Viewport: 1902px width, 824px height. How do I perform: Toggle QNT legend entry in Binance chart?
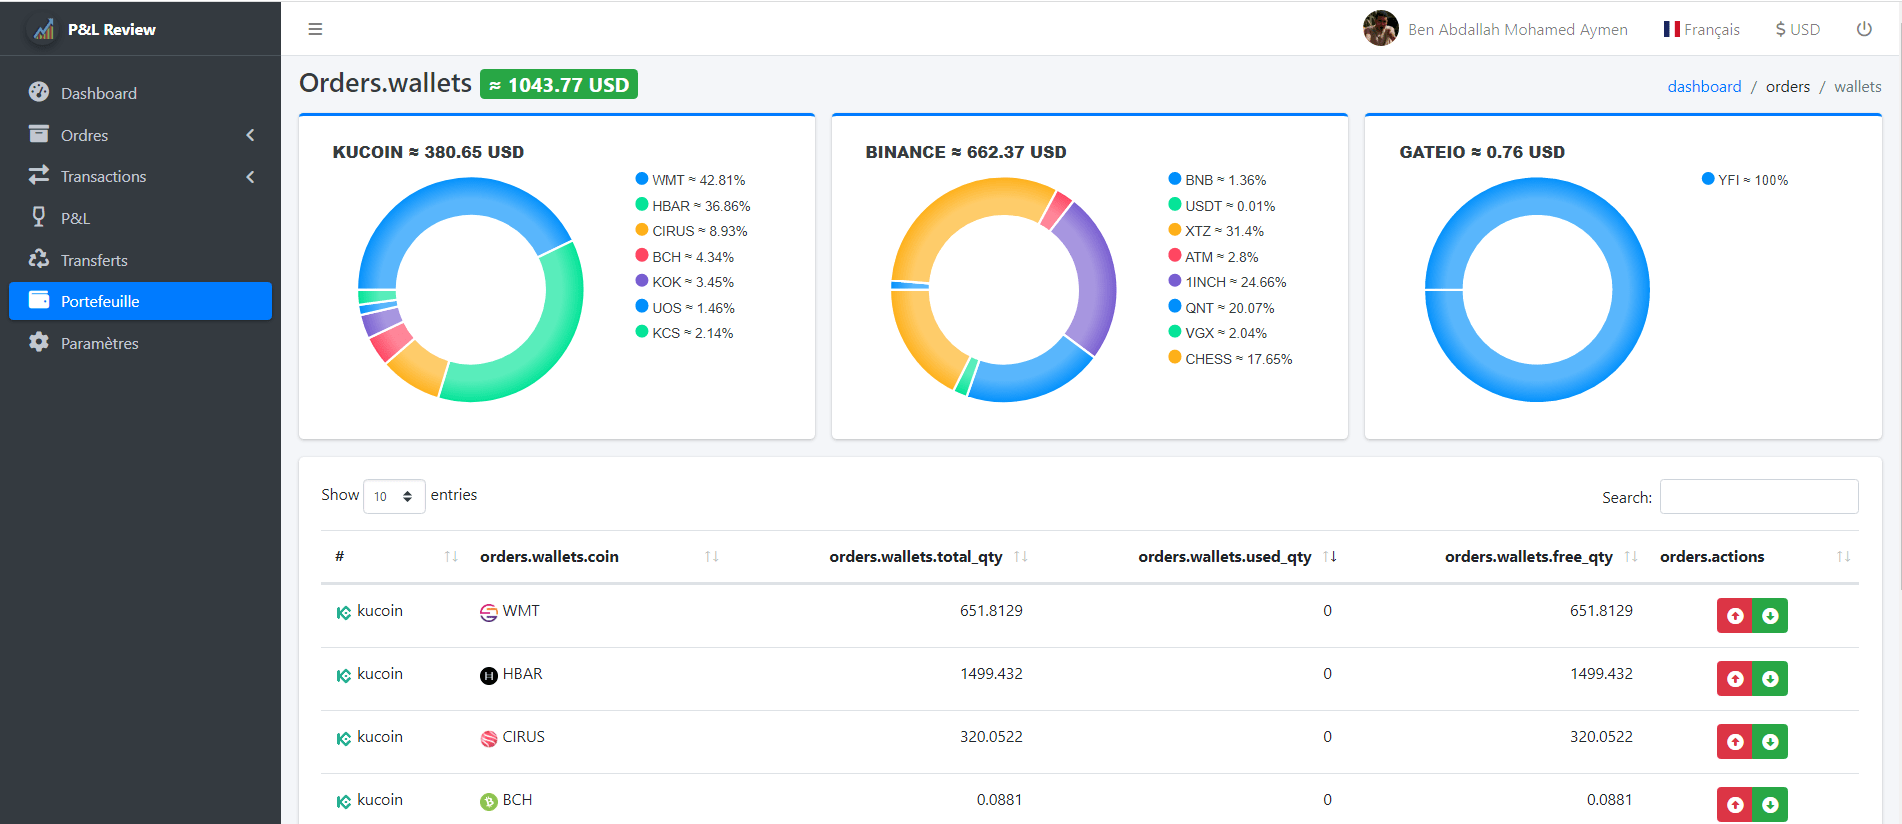1221,308
